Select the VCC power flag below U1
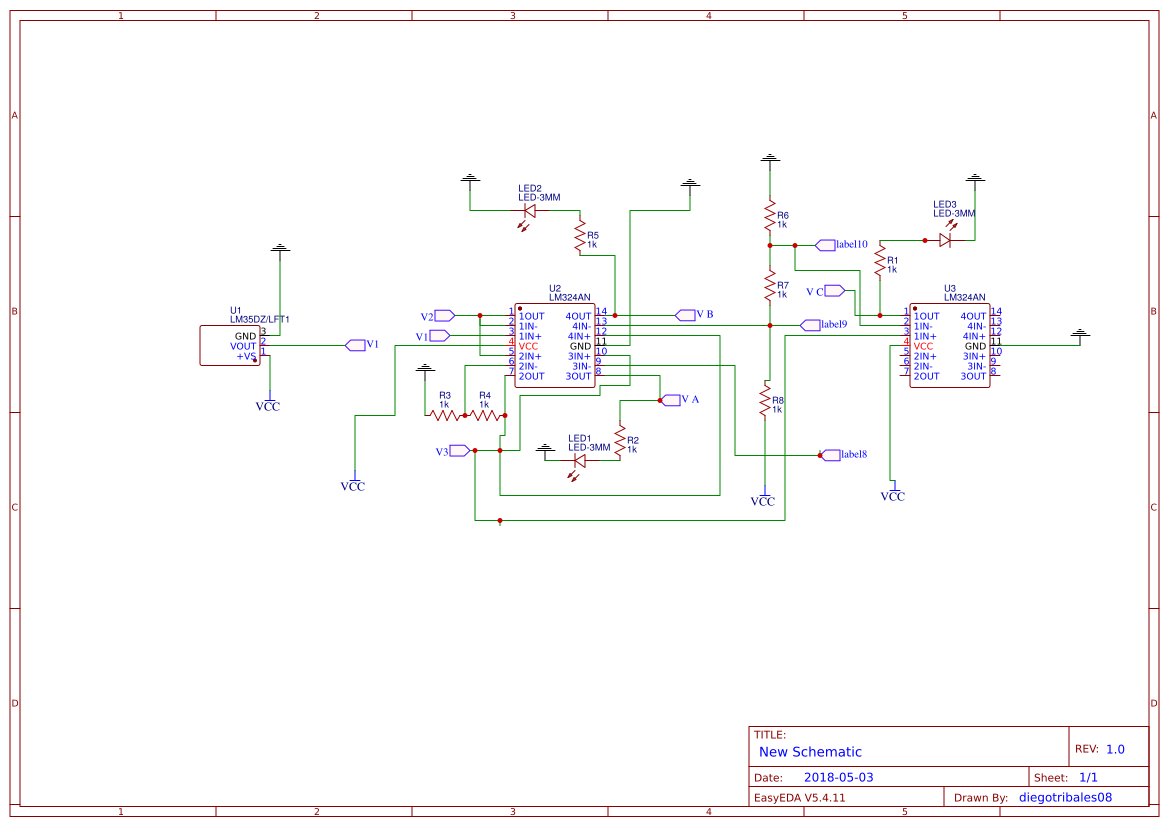The width and height of the screenshot is (1169, 827). click(x=268, y=403)
